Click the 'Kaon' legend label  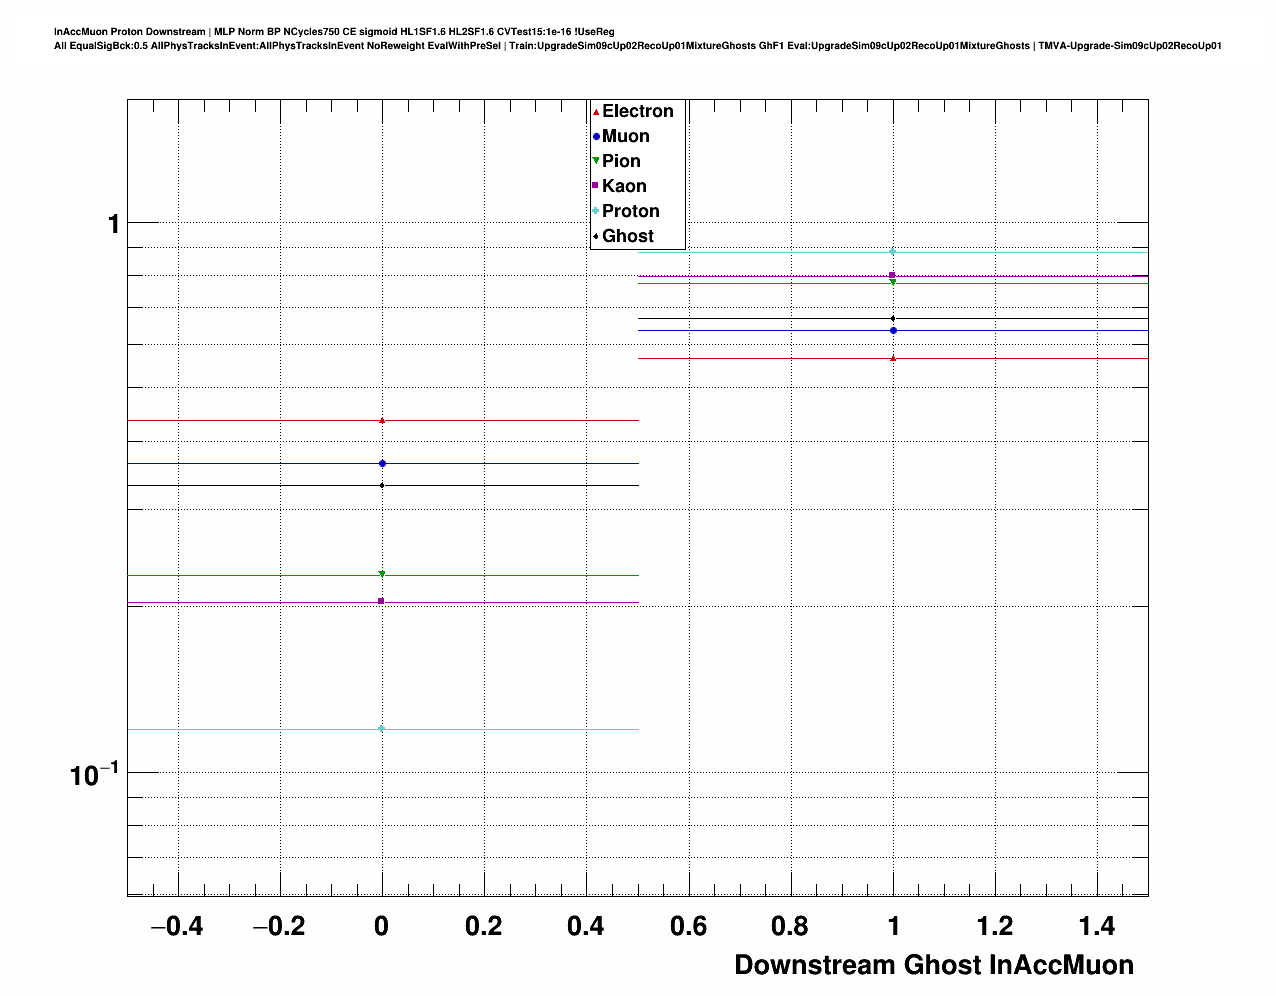pyautogui.click(x=624, y=186)
